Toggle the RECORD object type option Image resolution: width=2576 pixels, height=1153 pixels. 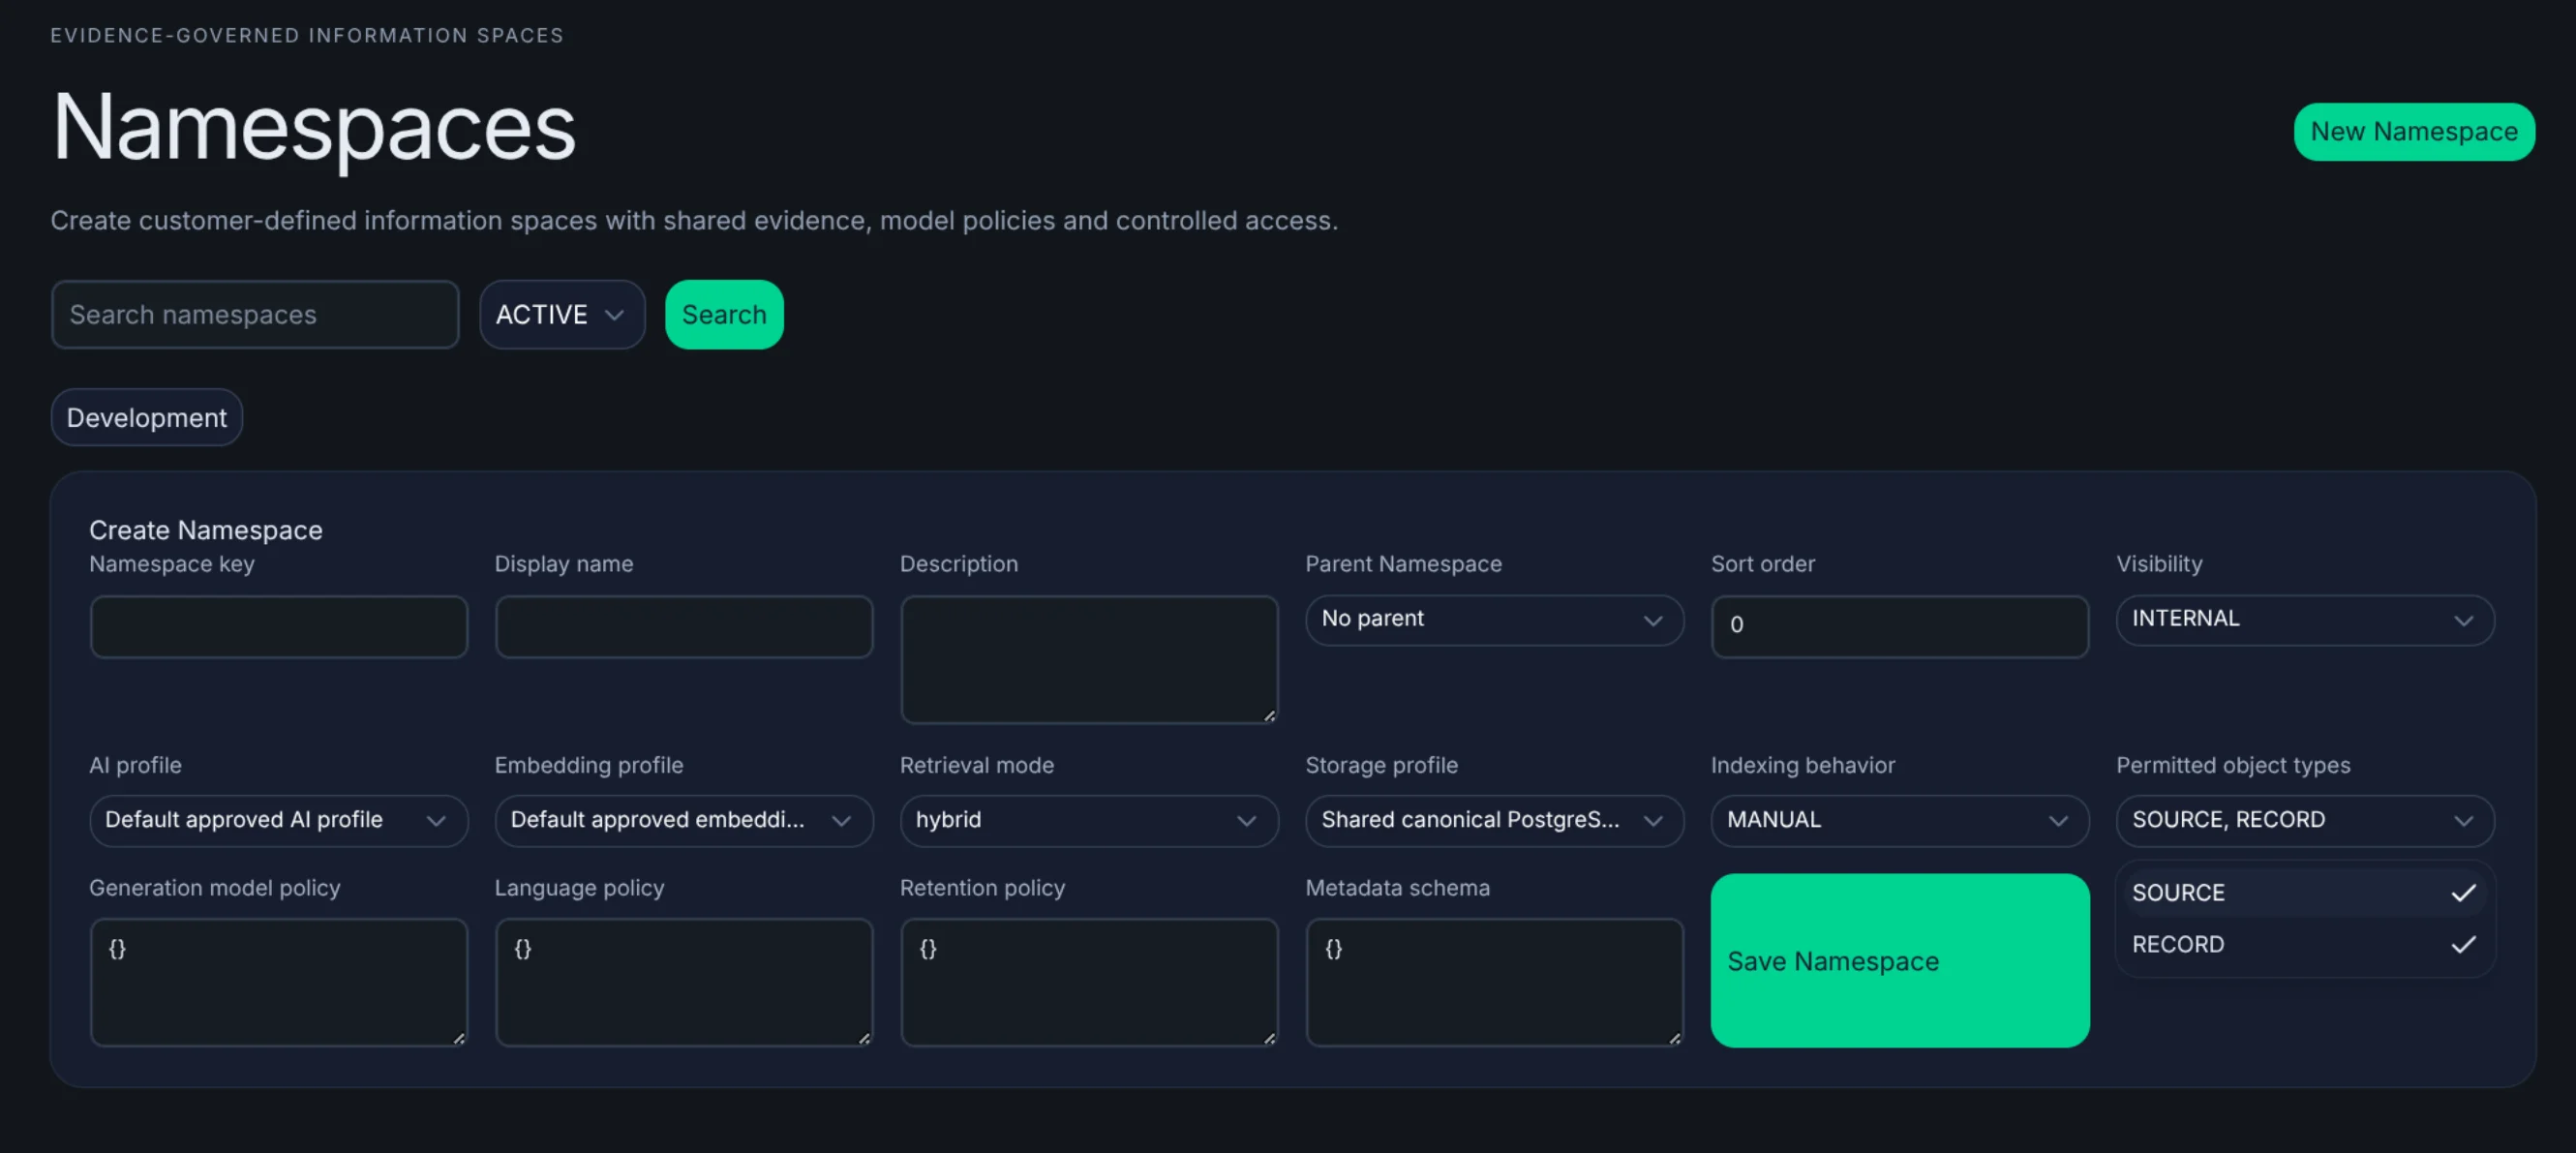tap(2304, 944)
